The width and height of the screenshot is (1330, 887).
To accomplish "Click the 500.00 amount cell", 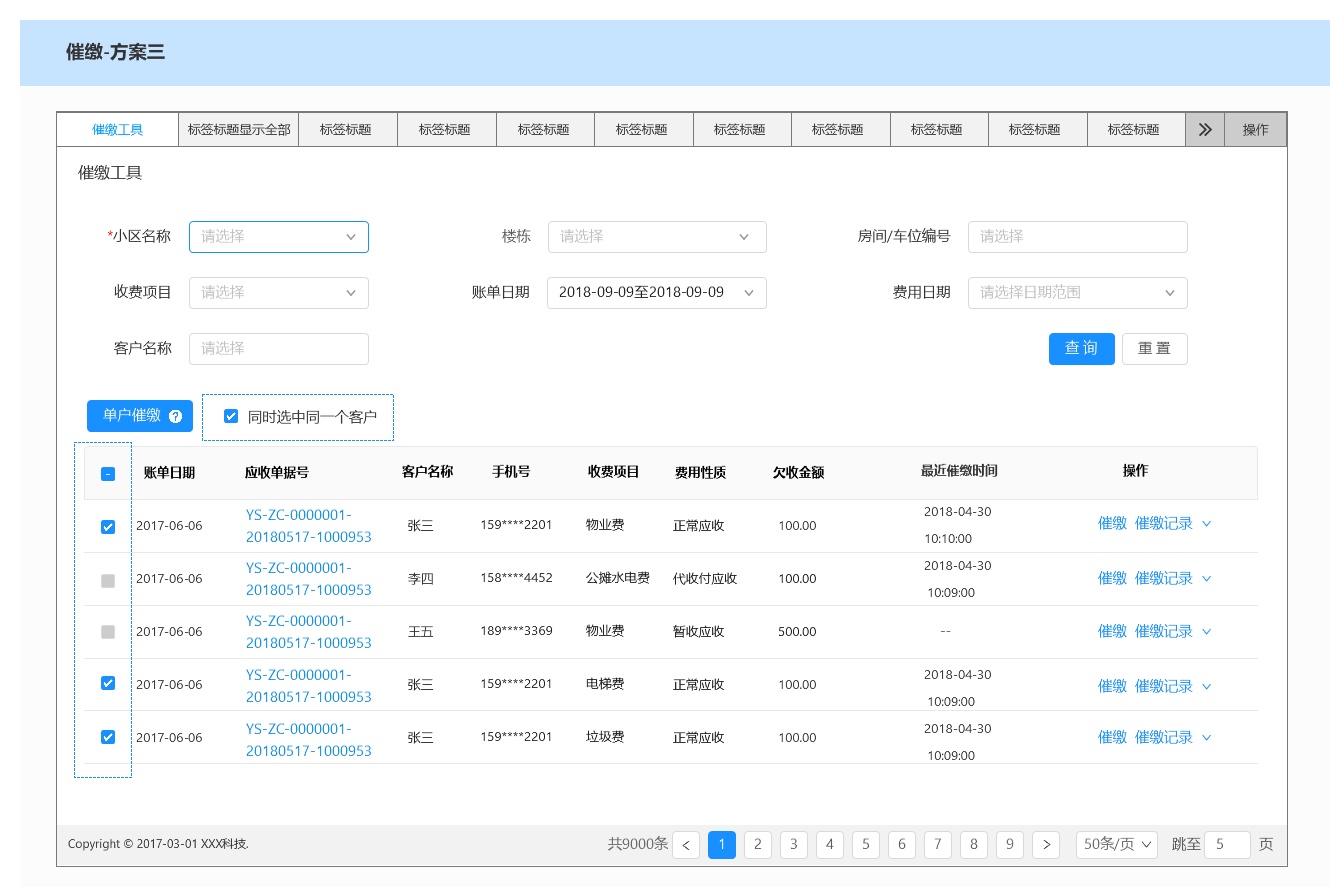I will [x=797, y=632].
